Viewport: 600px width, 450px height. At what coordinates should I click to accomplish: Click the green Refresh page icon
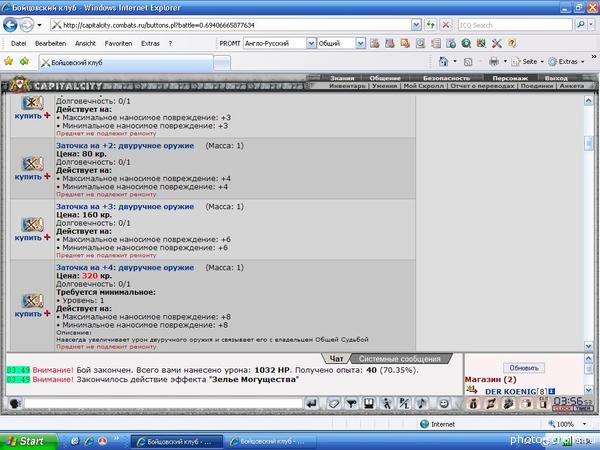(430, 25)
